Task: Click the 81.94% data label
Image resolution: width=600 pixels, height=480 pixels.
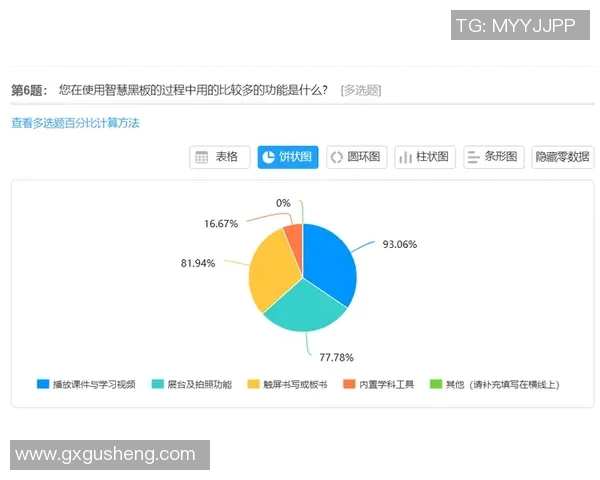Action: coord(198,263)
